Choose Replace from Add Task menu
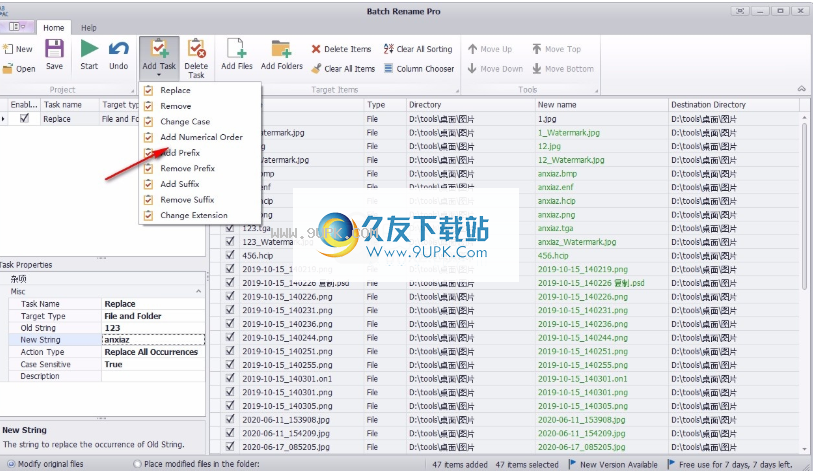 click(x=200, y=90)
